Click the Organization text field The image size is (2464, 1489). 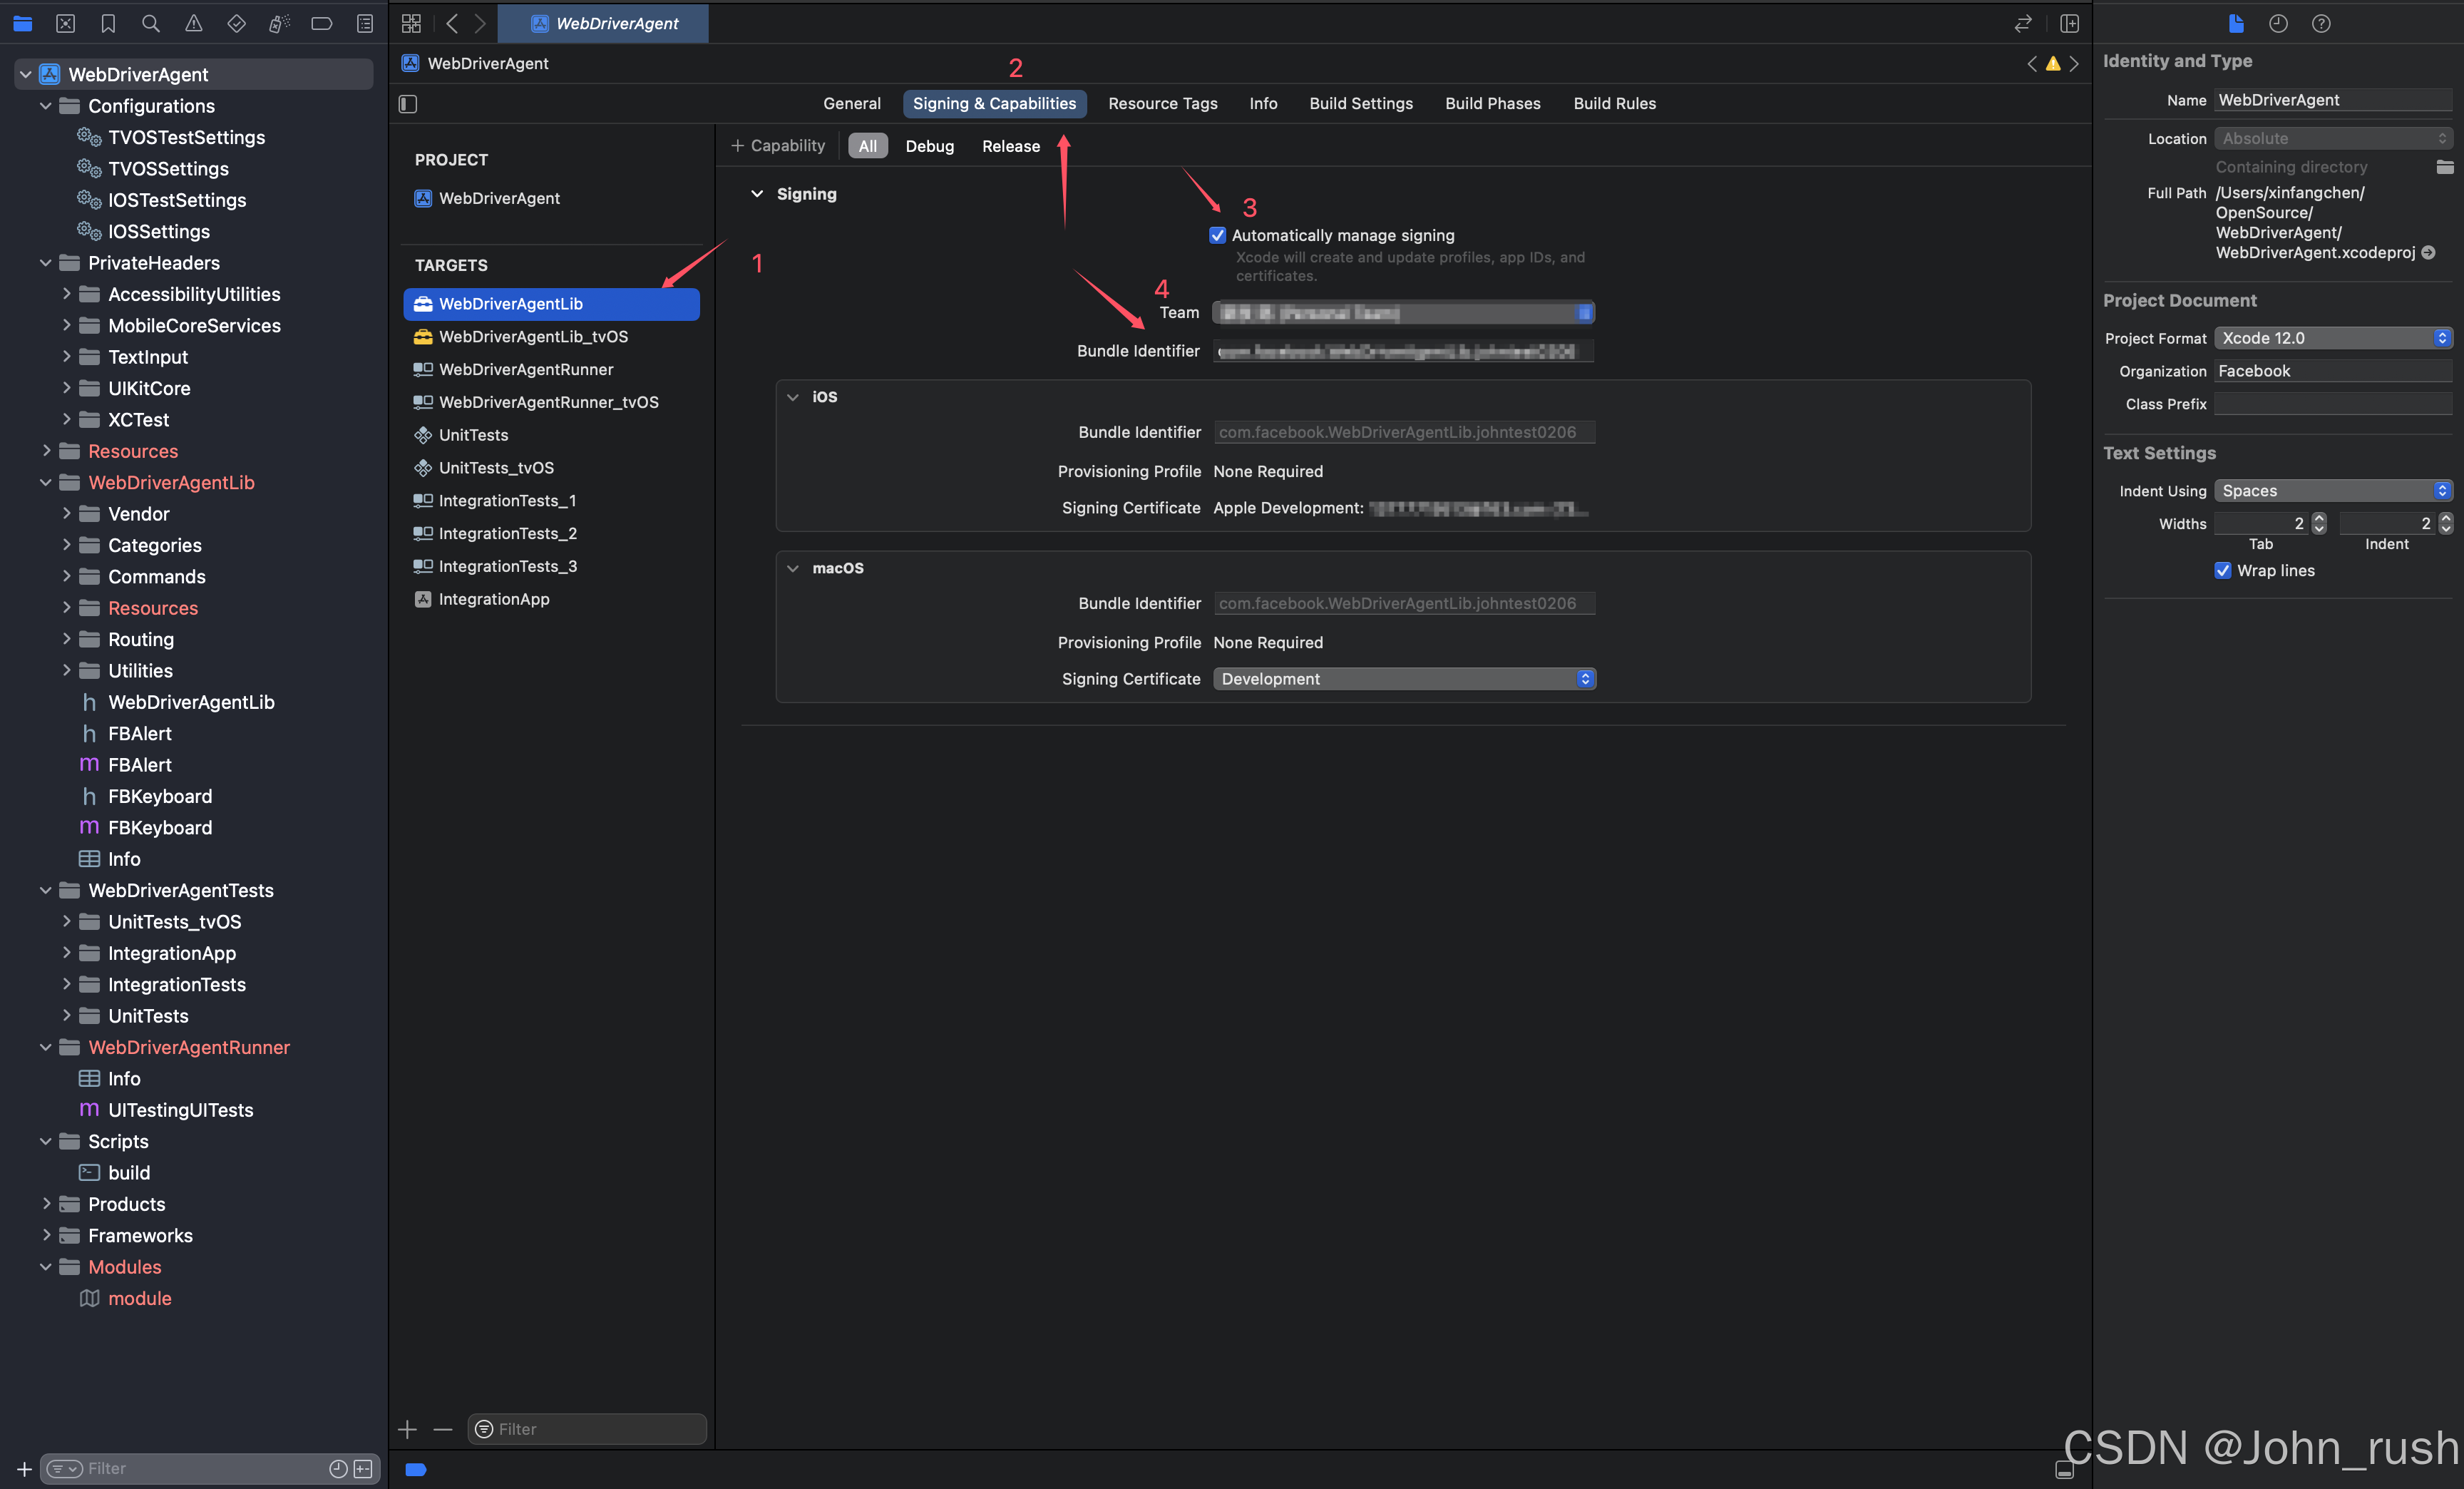click(x=2333, y=371)
